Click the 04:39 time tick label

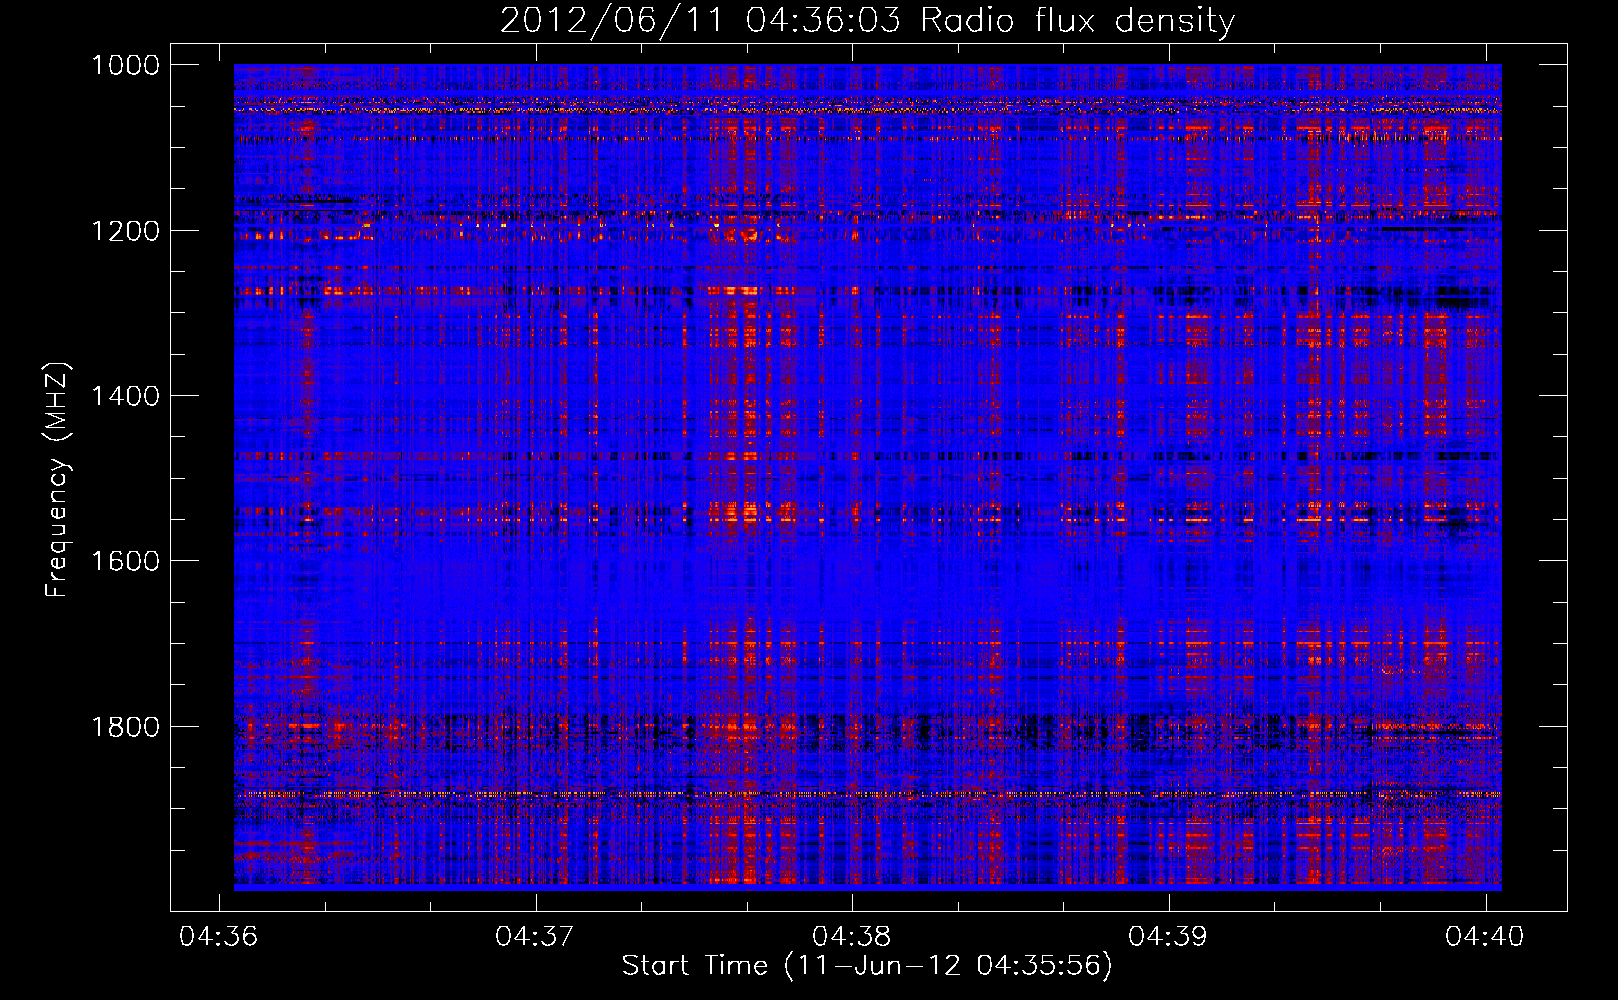click(x=1168, y=936)
